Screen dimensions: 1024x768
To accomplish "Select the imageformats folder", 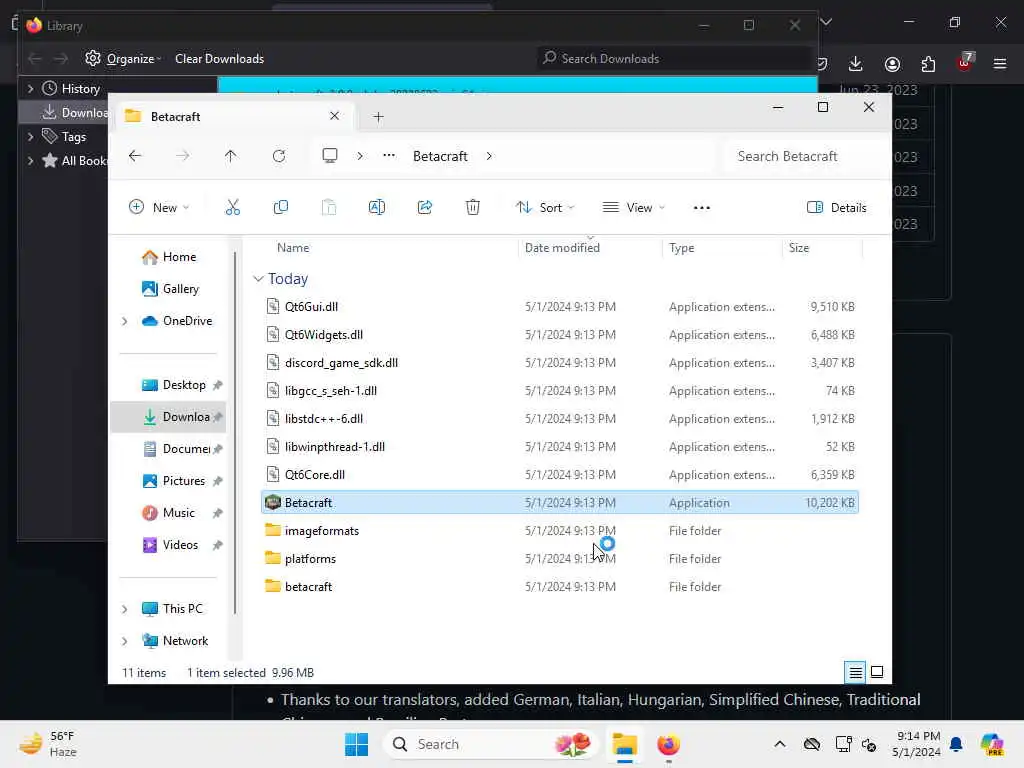I will pyautogui.click(x=560, y=530).
